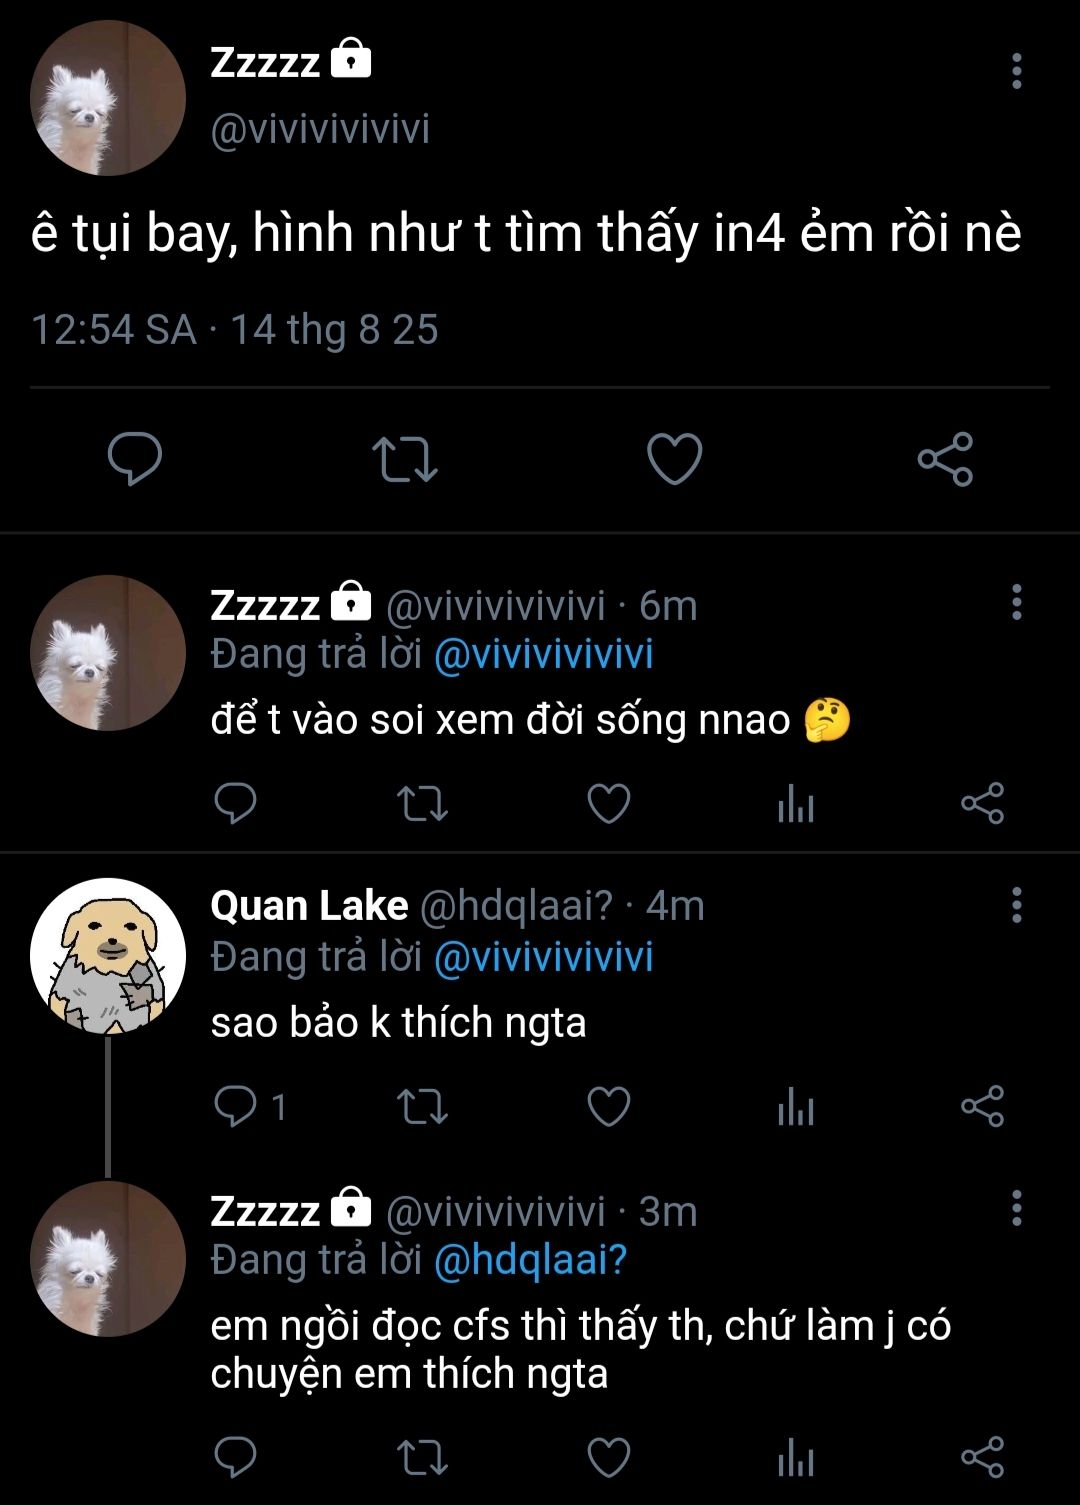The height and width of the screenshot is (1505, 1080).
Task: Like the 'để t vào soi' reply
Action: tap(608, 804)
